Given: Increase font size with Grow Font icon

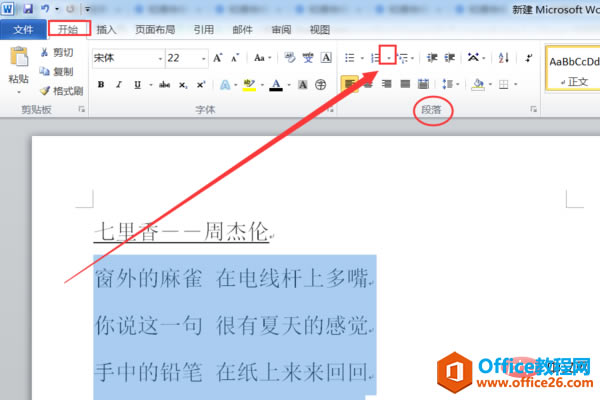Looking at the screenshot, I should [217, 58].
